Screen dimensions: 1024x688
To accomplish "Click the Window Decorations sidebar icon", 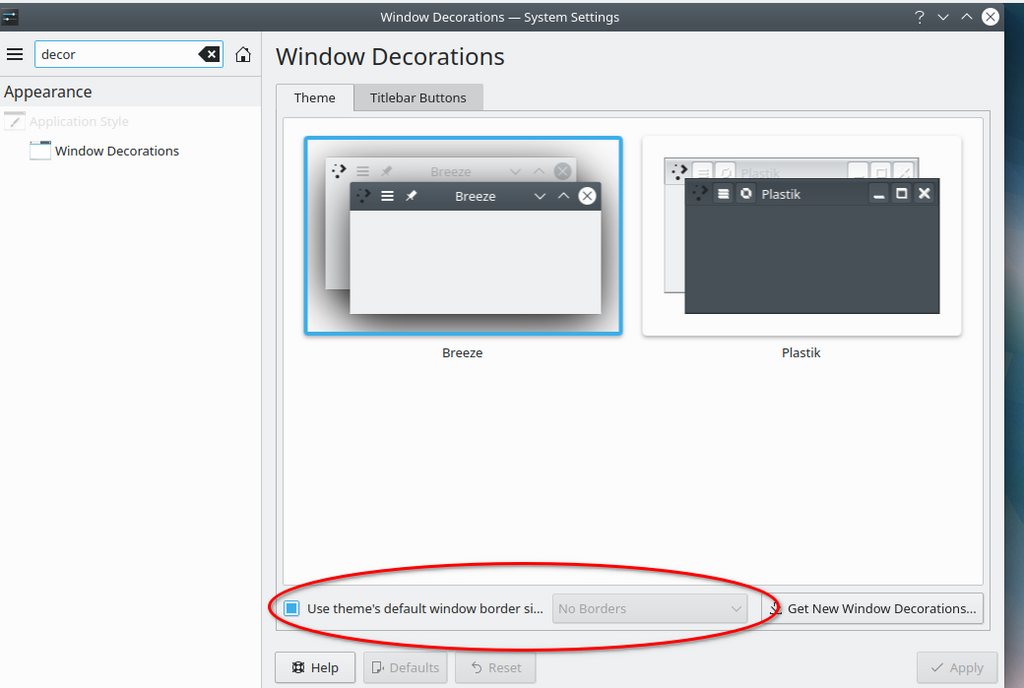I will tap(40, 151).
